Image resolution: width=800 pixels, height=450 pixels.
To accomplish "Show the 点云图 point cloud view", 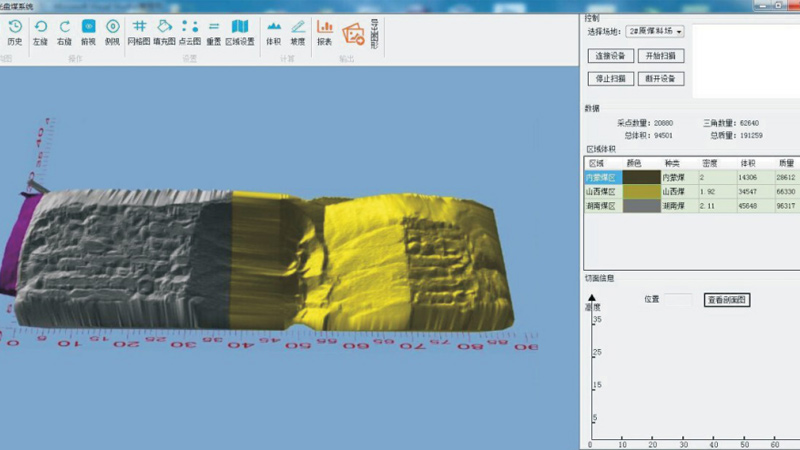I will point(189,32).
